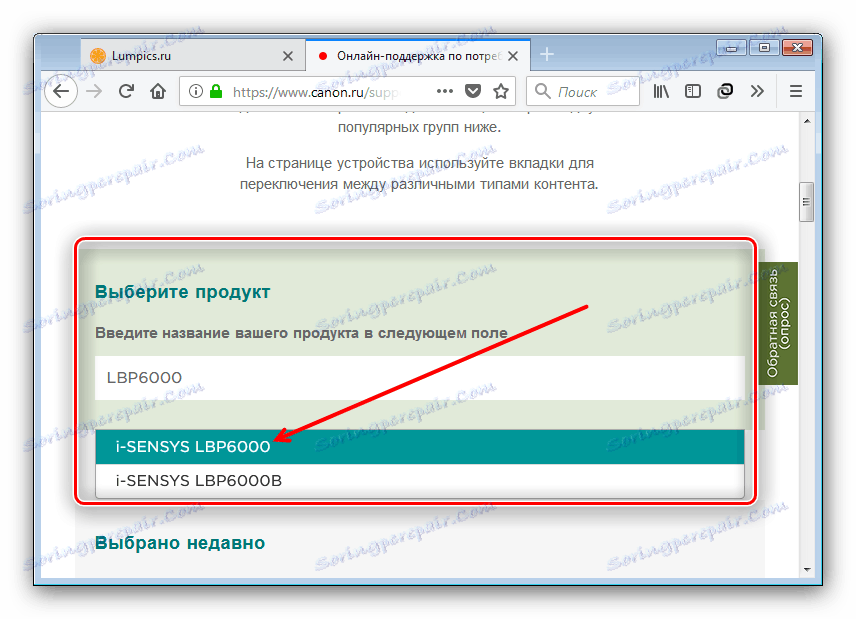
Task: Open page actions three-dots menu
Action: [x=445, y=91]
